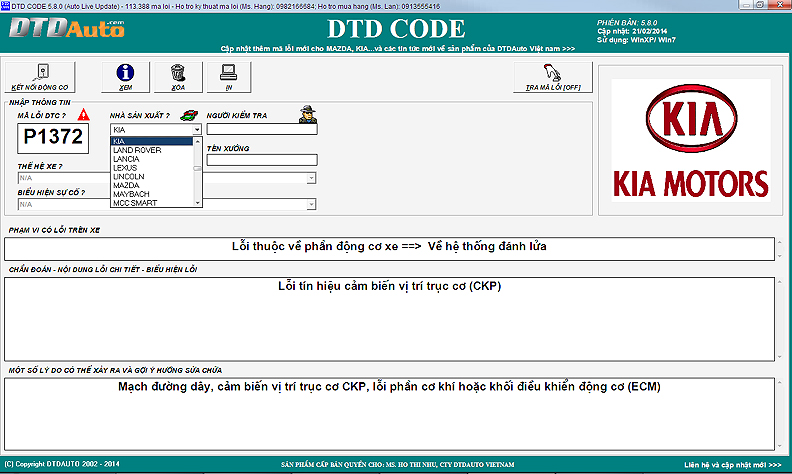Click scroll up arrow of the diagnosis detail box
This screenshot has width=792, height=474.
coord(780,281)
